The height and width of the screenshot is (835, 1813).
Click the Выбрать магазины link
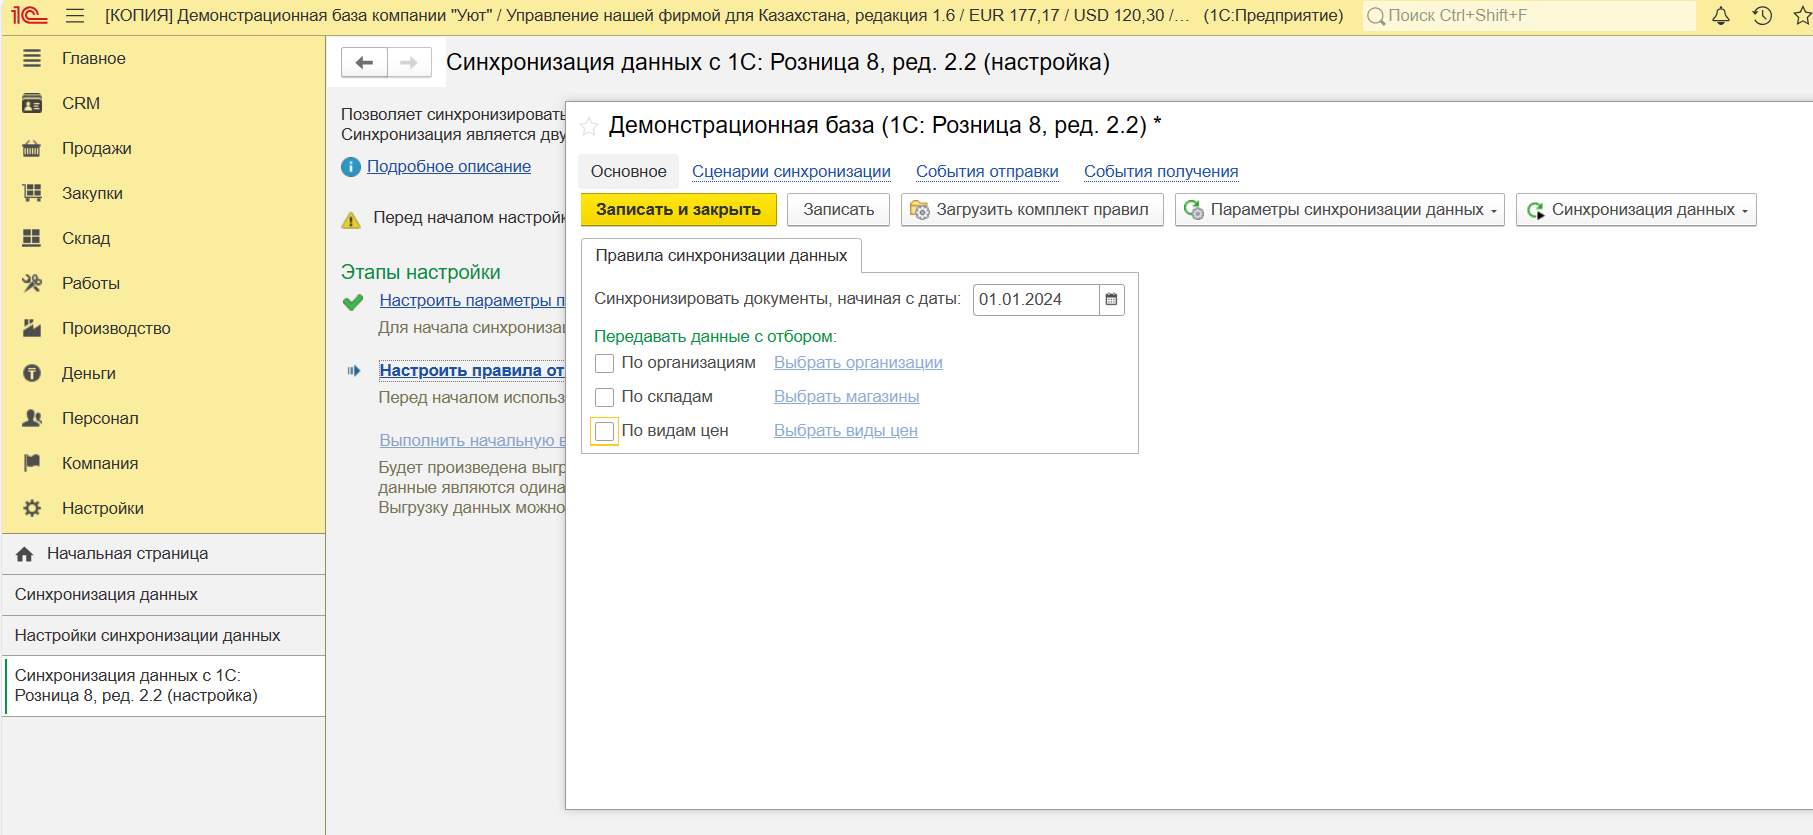[846, 397]
